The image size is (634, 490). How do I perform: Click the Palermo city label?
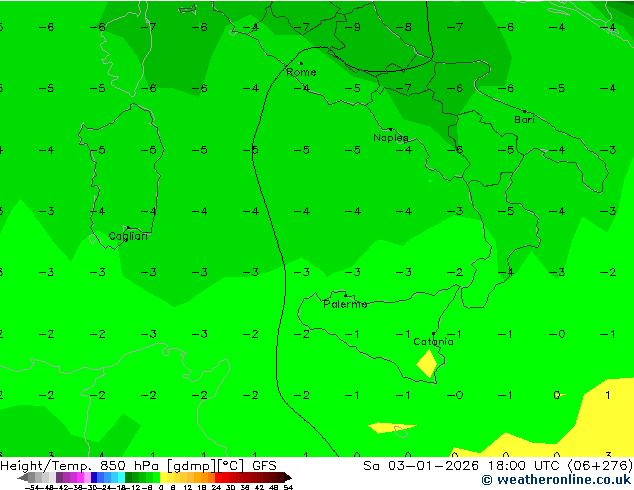[x=345, y=304]
